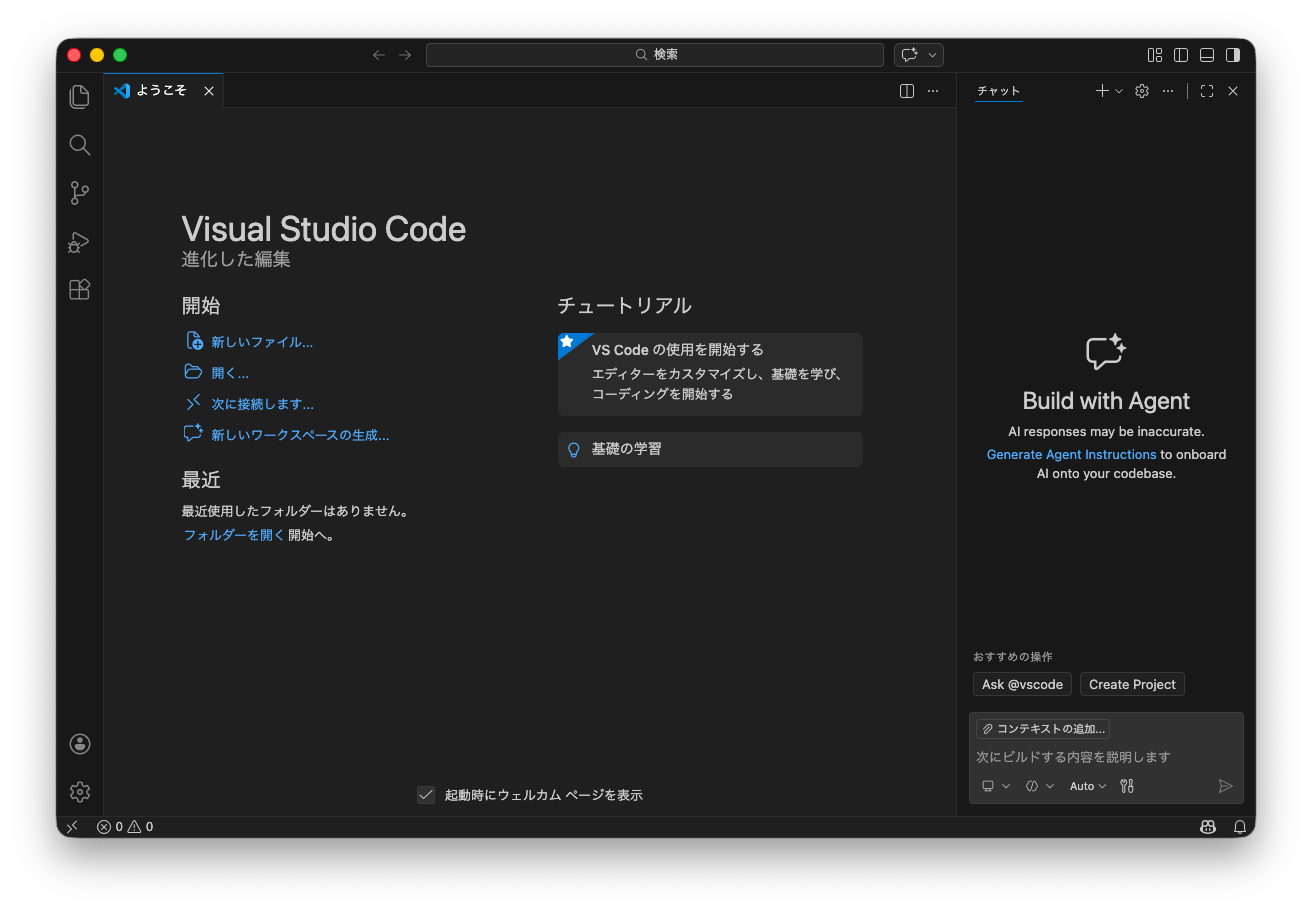The height and width of the screenshot is (912, 1312).
Task: Click the open folder icon beside 開く
Action: [194, 372]
